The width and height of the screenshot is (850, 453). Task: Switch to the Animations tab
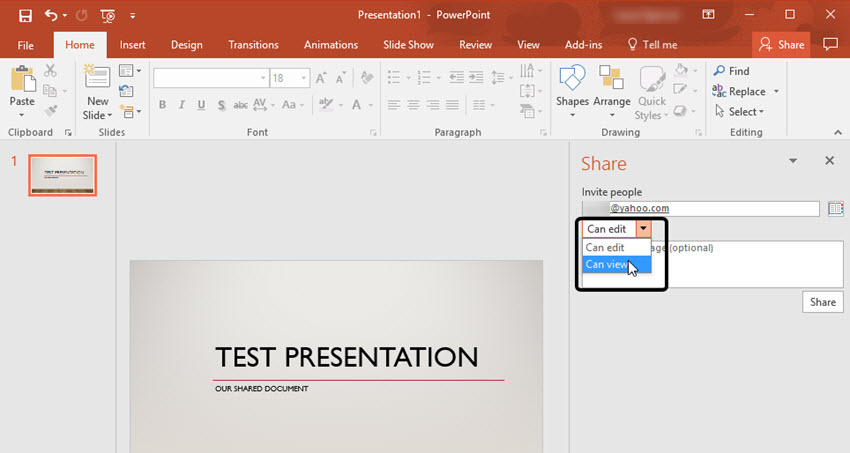(331, 45)
